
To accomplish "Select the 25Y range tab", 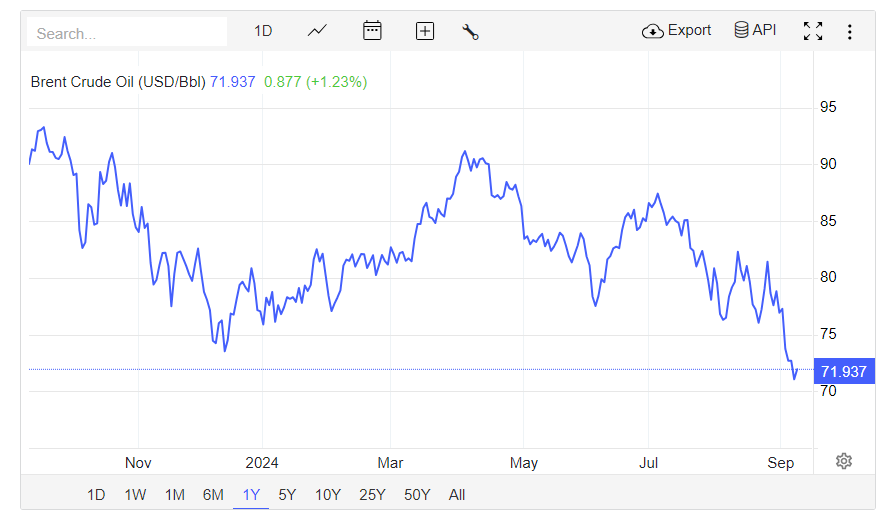I will pos(372,495).
